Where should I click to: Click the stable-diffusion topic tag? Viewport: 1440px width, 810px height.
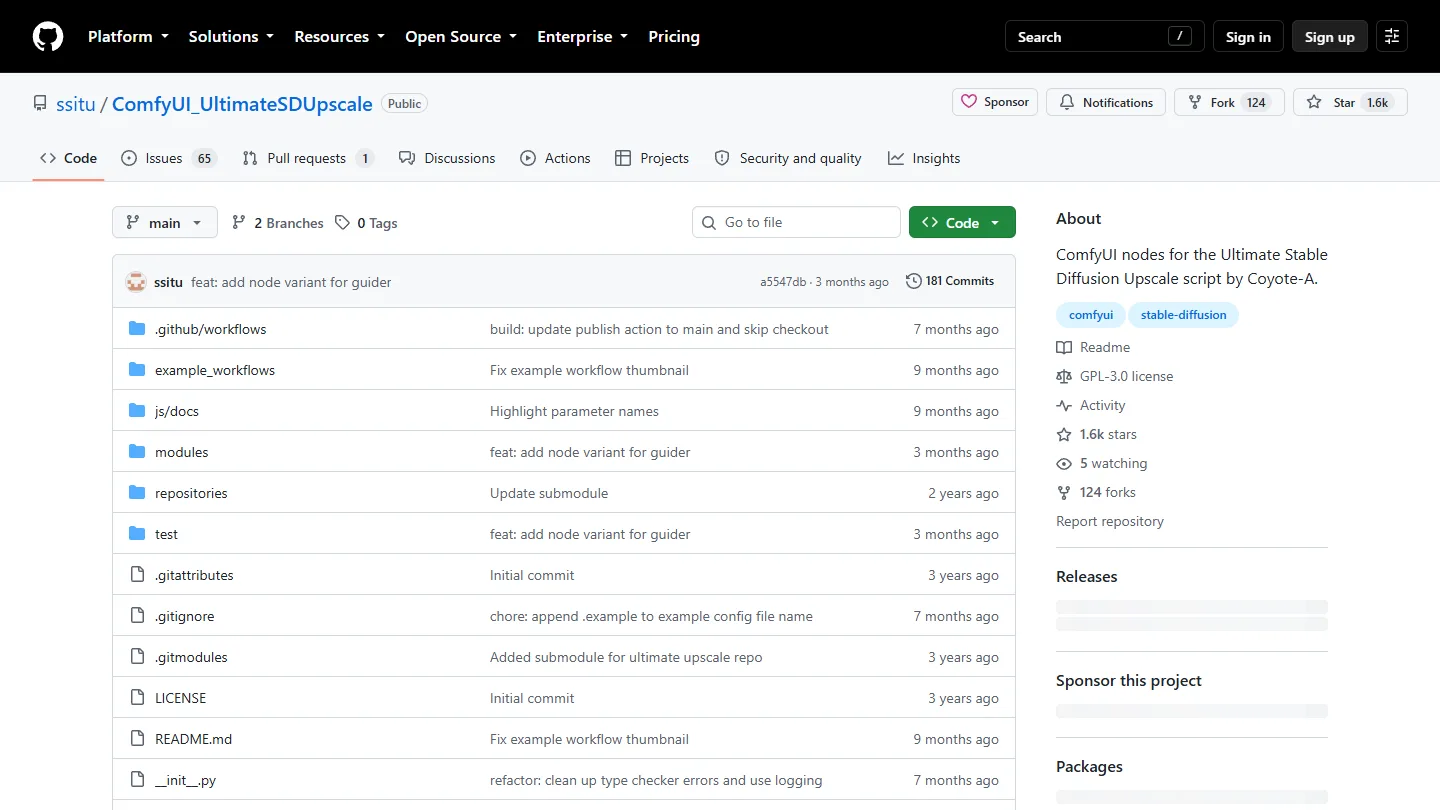(x=1184, y=315)
